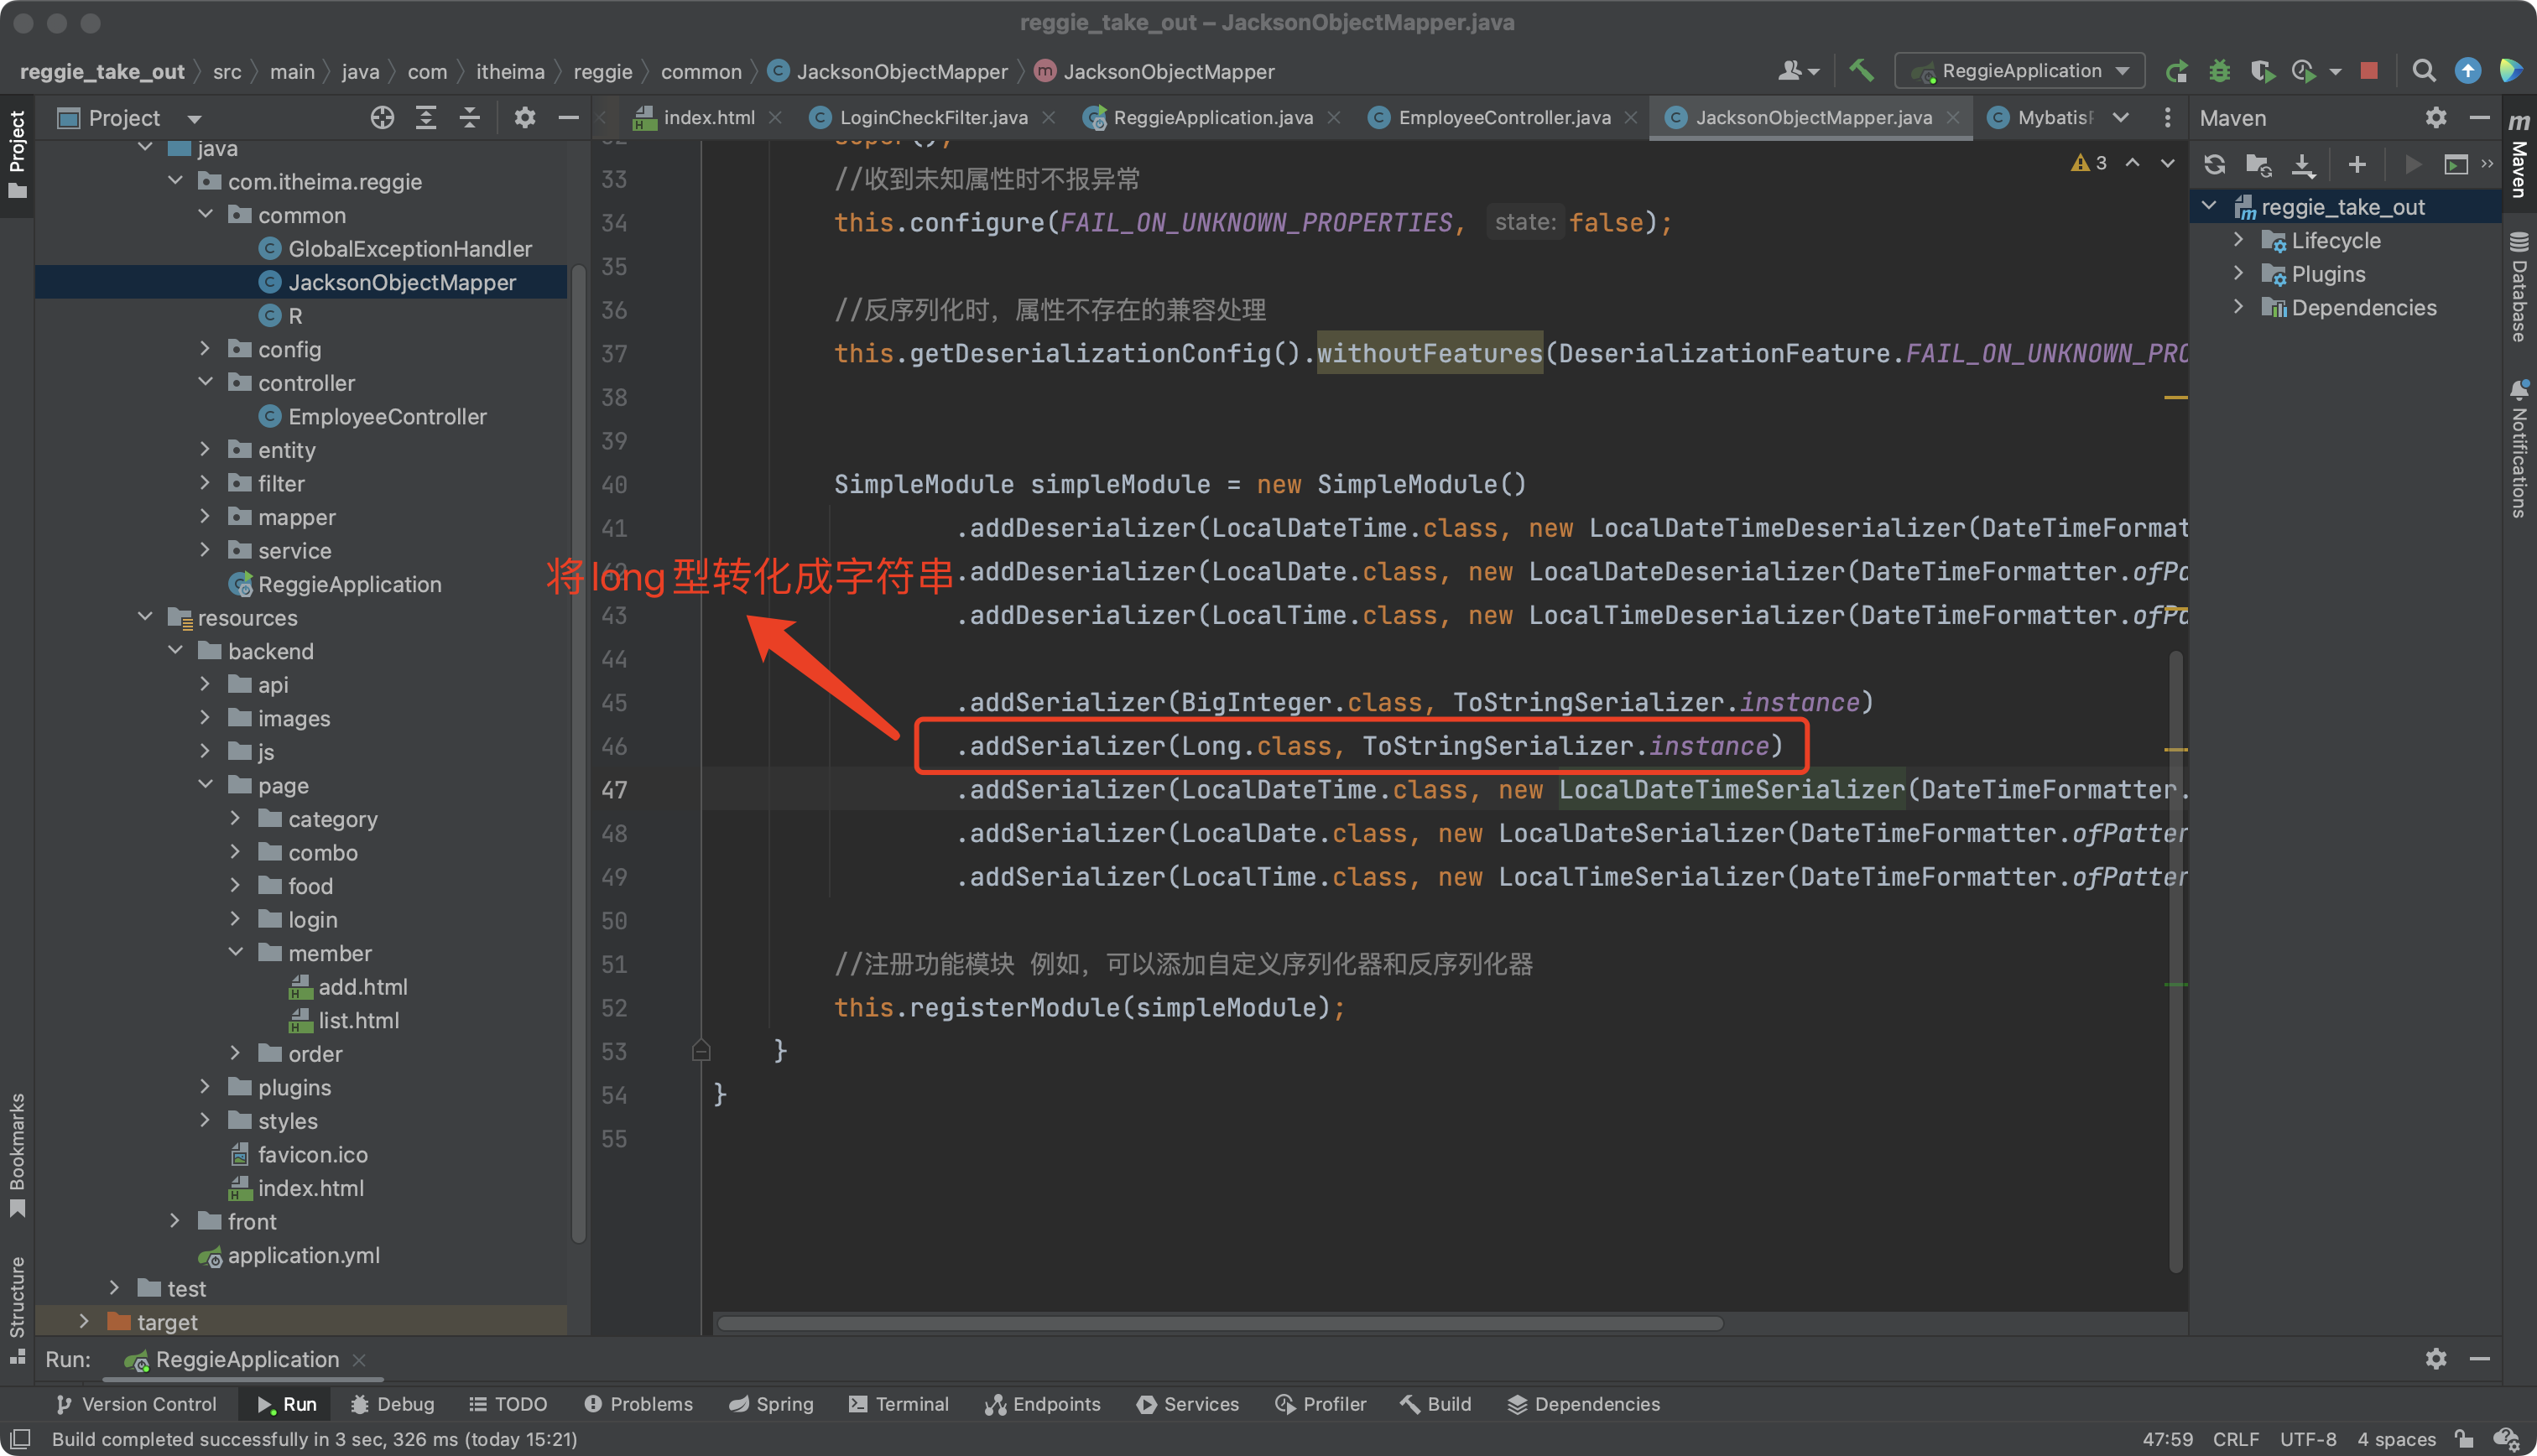Open Maven panel settings gear

click(2435, 118)
